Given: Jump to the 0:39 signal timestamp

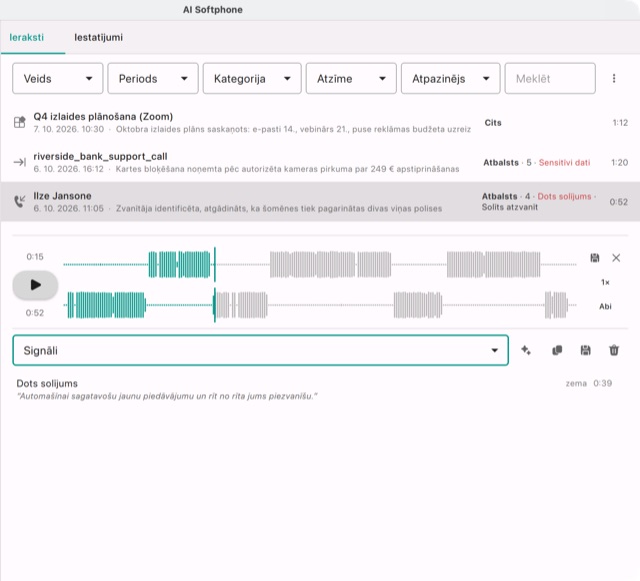Looking at the screenshot, I should [602, 383].
